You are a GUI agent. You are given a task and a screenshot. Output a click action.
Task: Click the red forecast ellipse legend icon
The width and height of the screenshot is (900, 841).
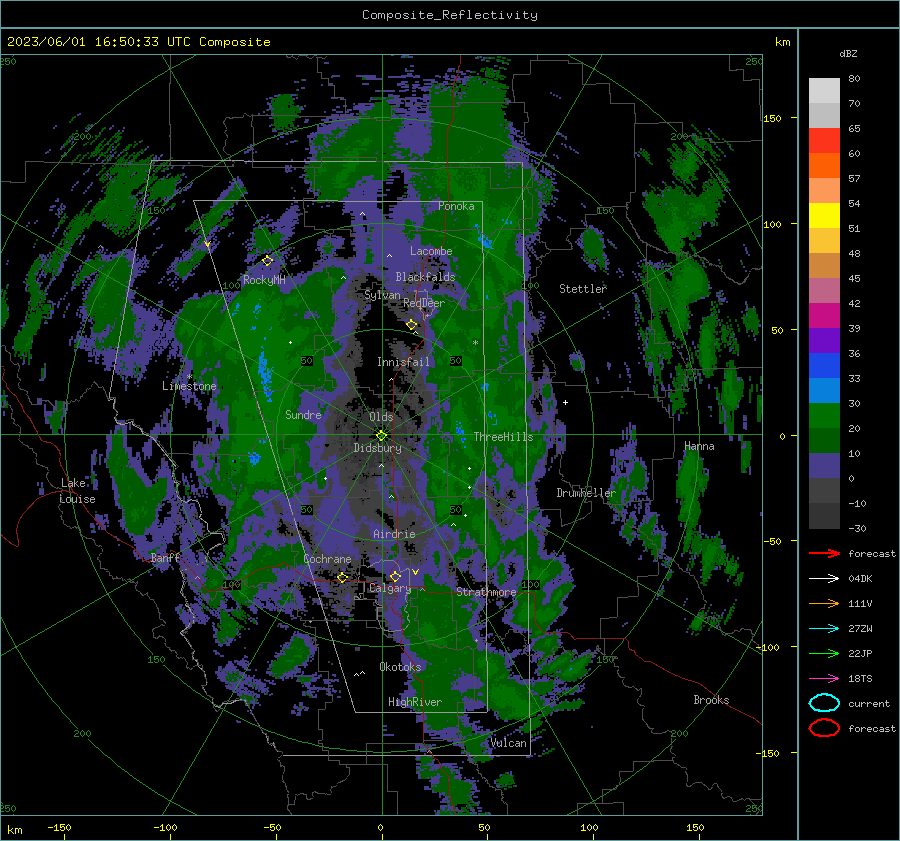click(x=824, y=728)
